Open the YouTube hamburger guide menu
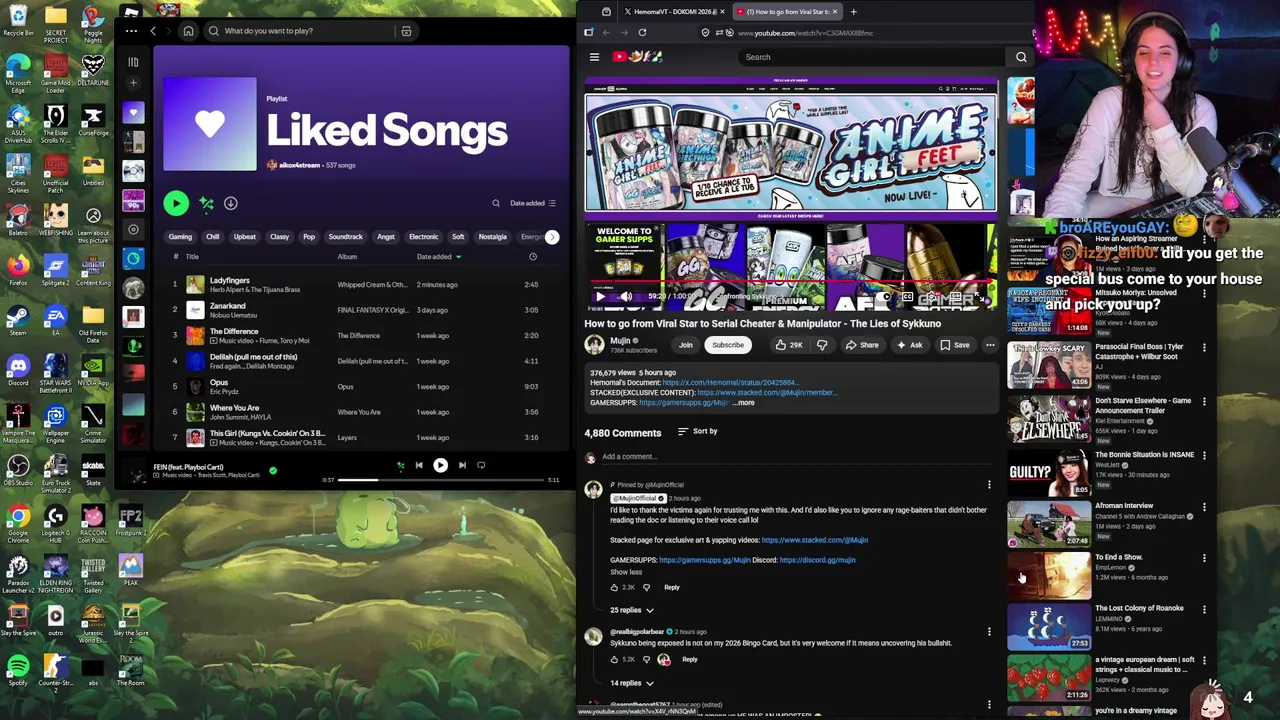Screen dimensions: 1280x720 (594, 57)
